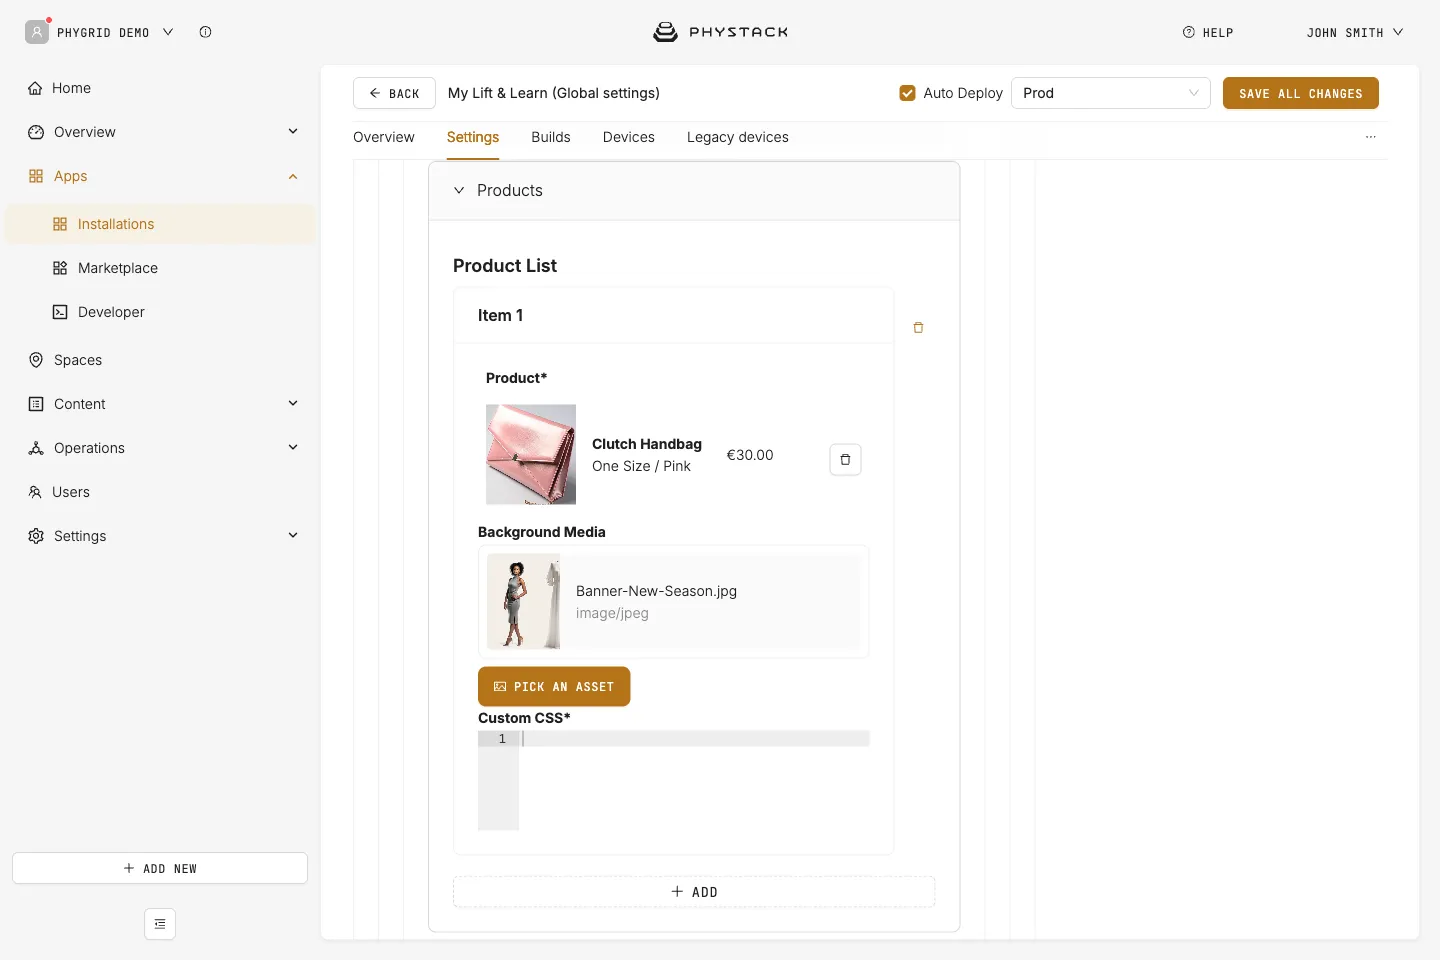Switch to the Devices tab
1440x960 pixels.
(629, 137)
